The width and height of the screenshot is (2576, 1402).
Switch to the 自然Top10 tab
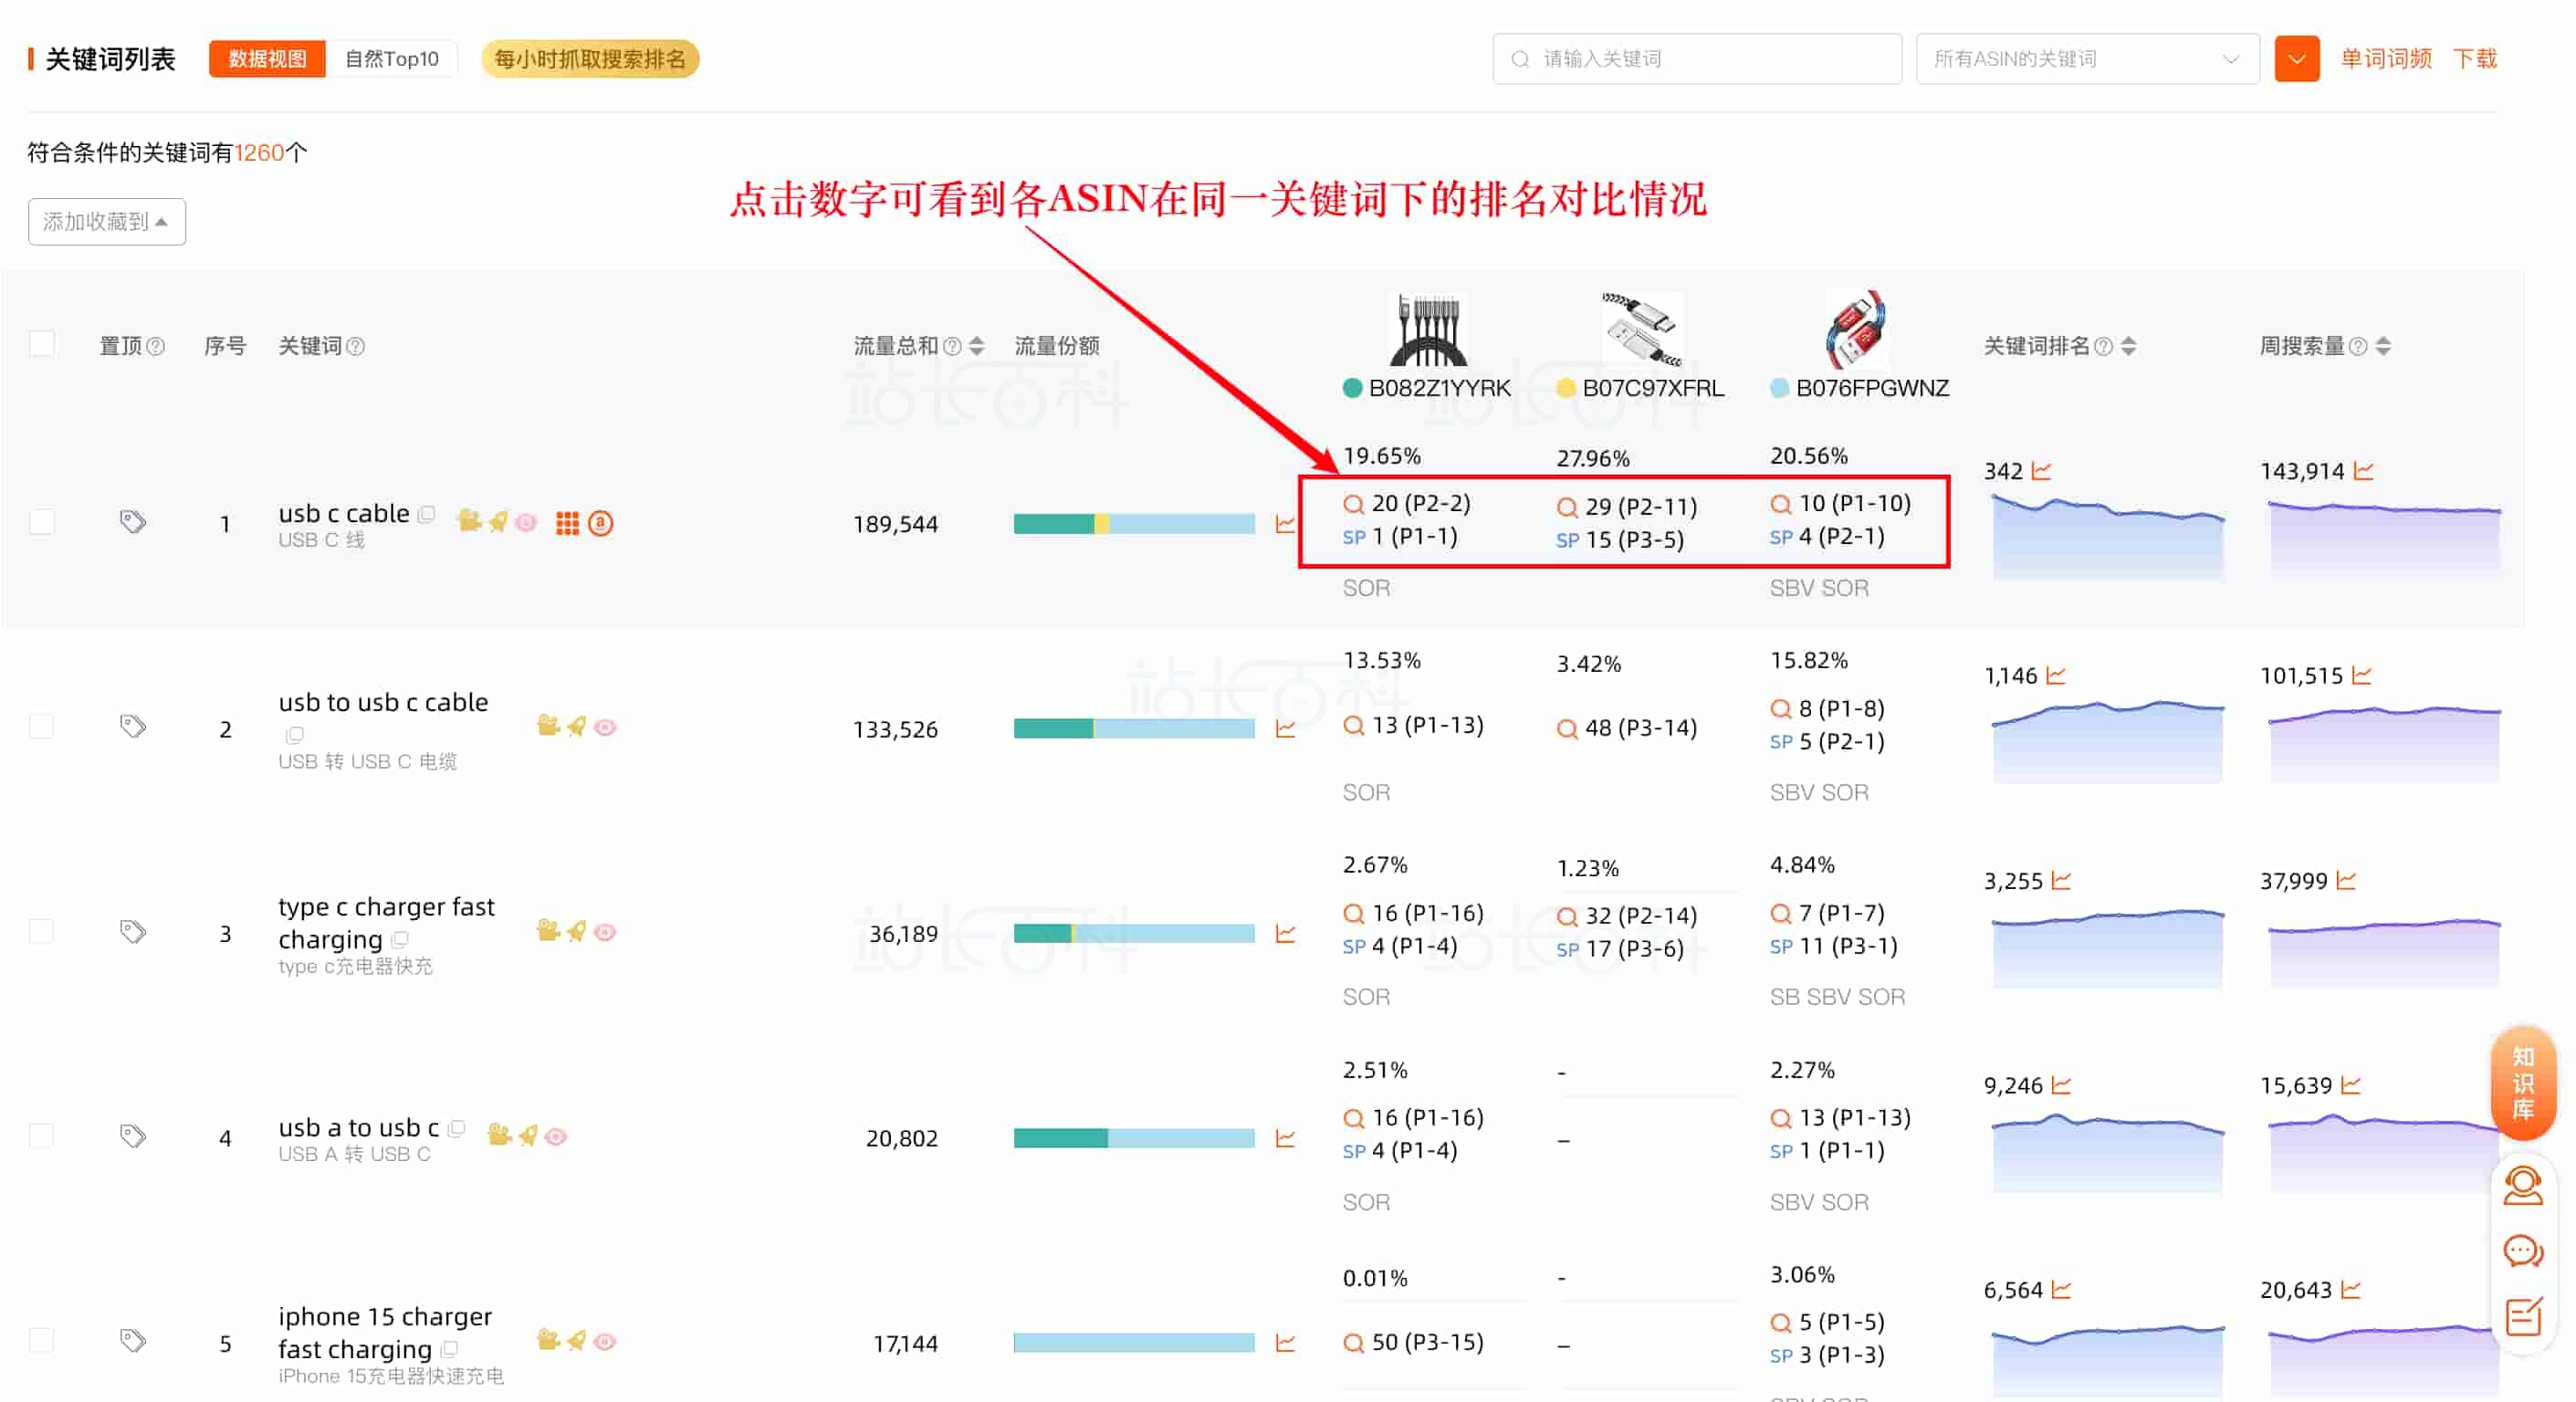[391, 59]
